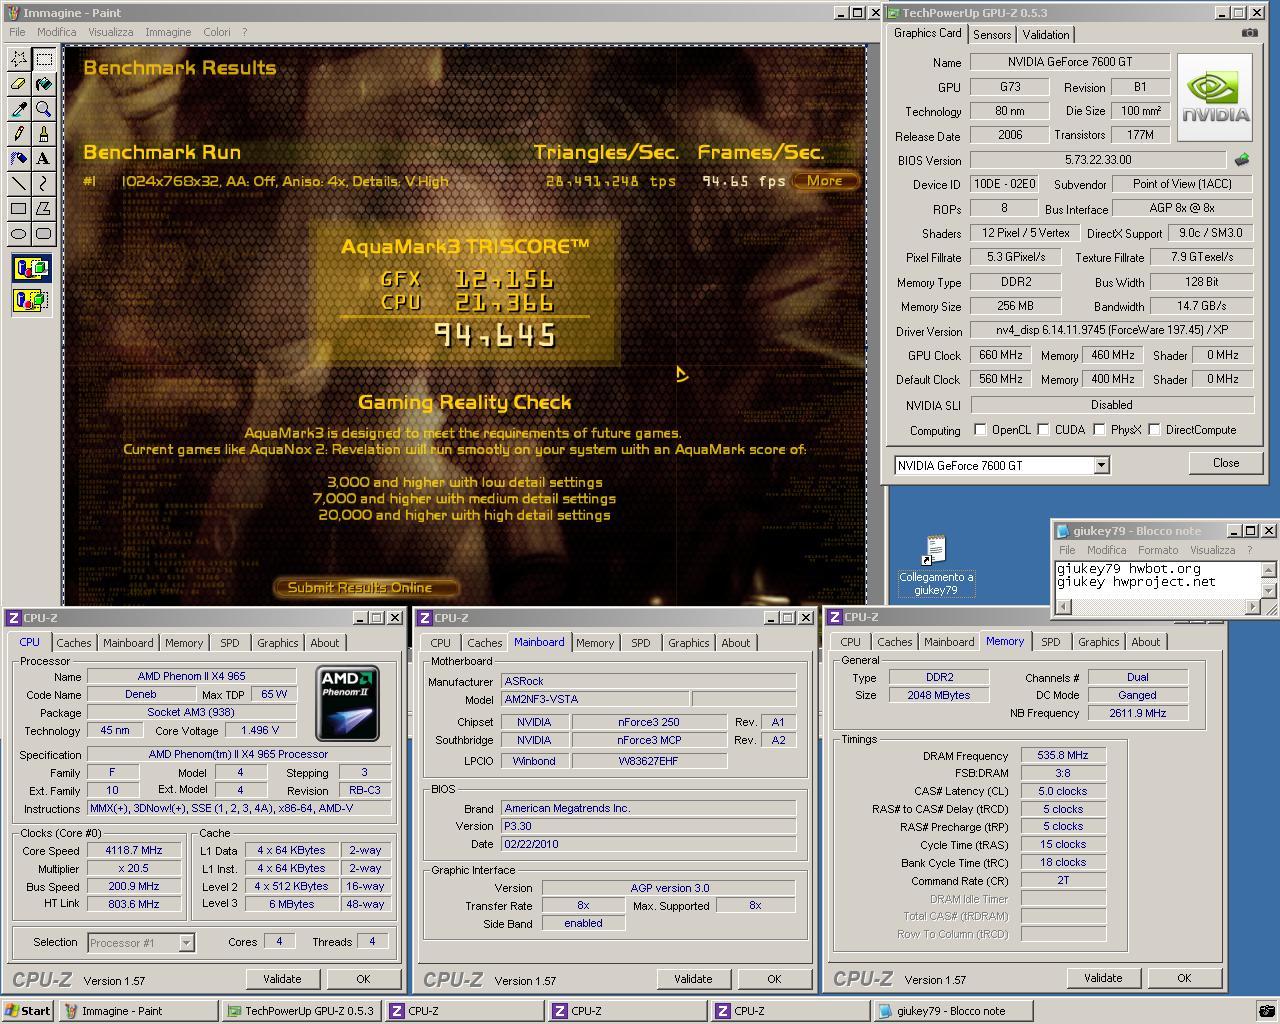The height and width of the screenshot is (1024, 1280).
Task: Click the Core Voltage 1.496 V value
Action: point(260,730)
